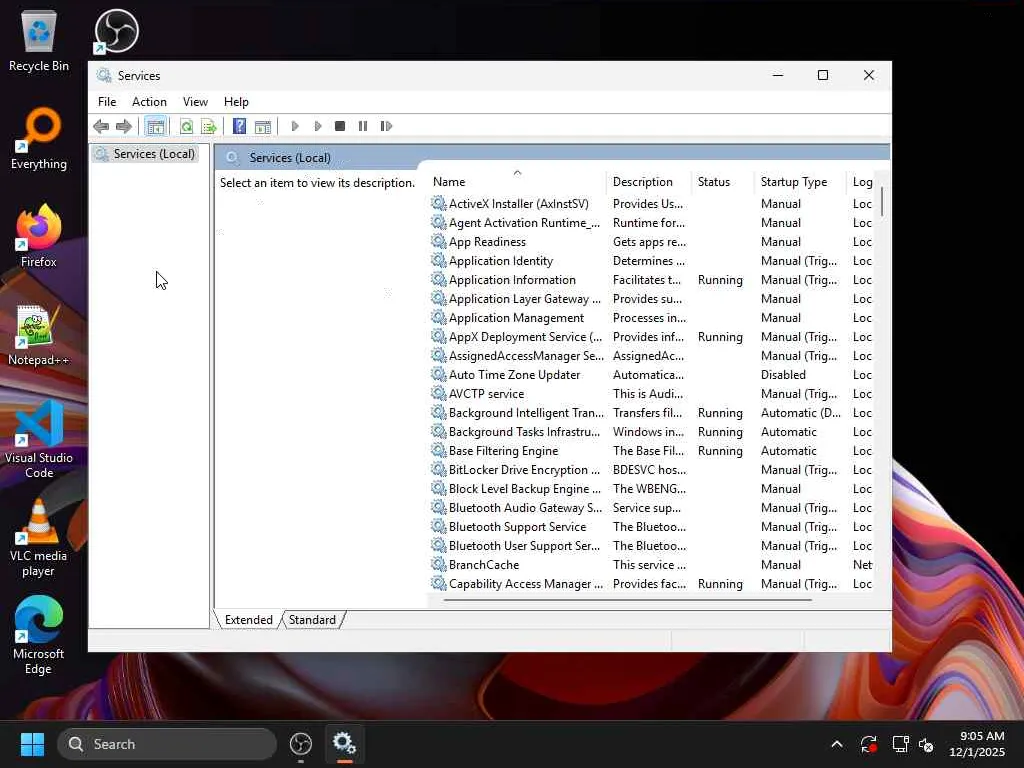The width and height of the screenshot is (1024, 768).
Task: Select the BranchCache service row
Action: pyautogui.click(x=483, y=565)
